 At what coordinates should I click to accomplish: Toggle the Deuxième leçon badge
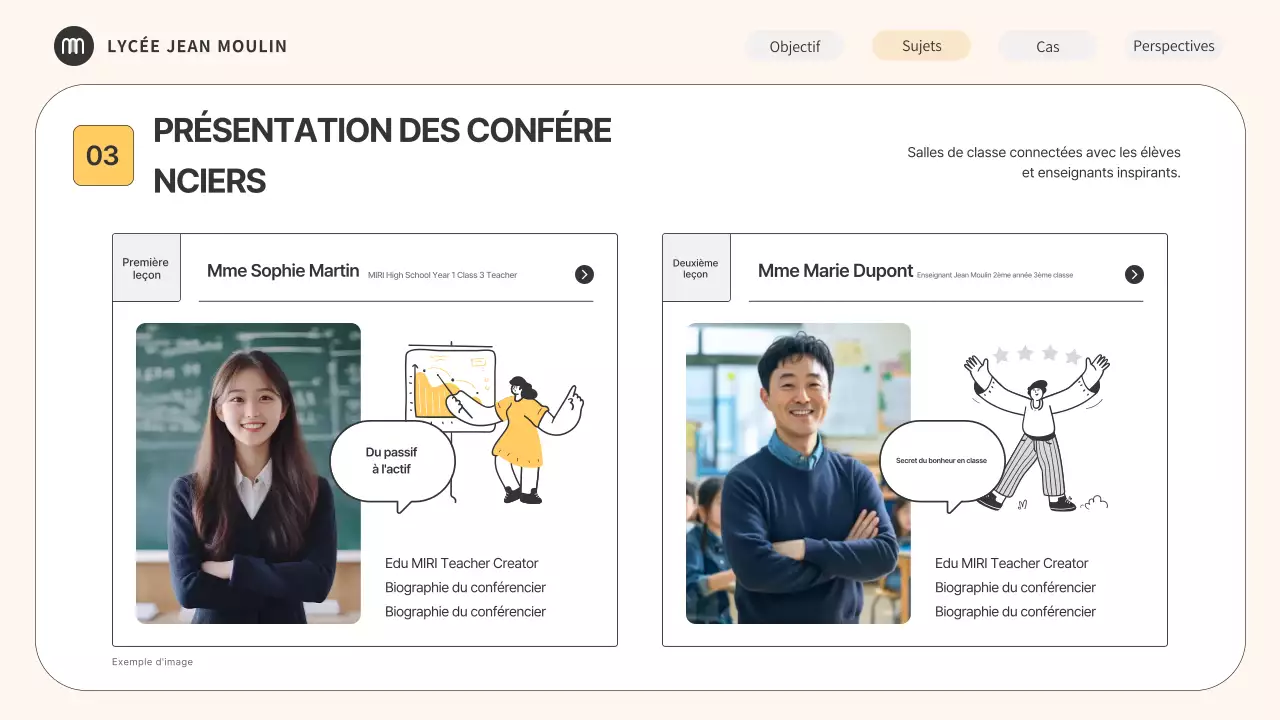click(696, 267)
